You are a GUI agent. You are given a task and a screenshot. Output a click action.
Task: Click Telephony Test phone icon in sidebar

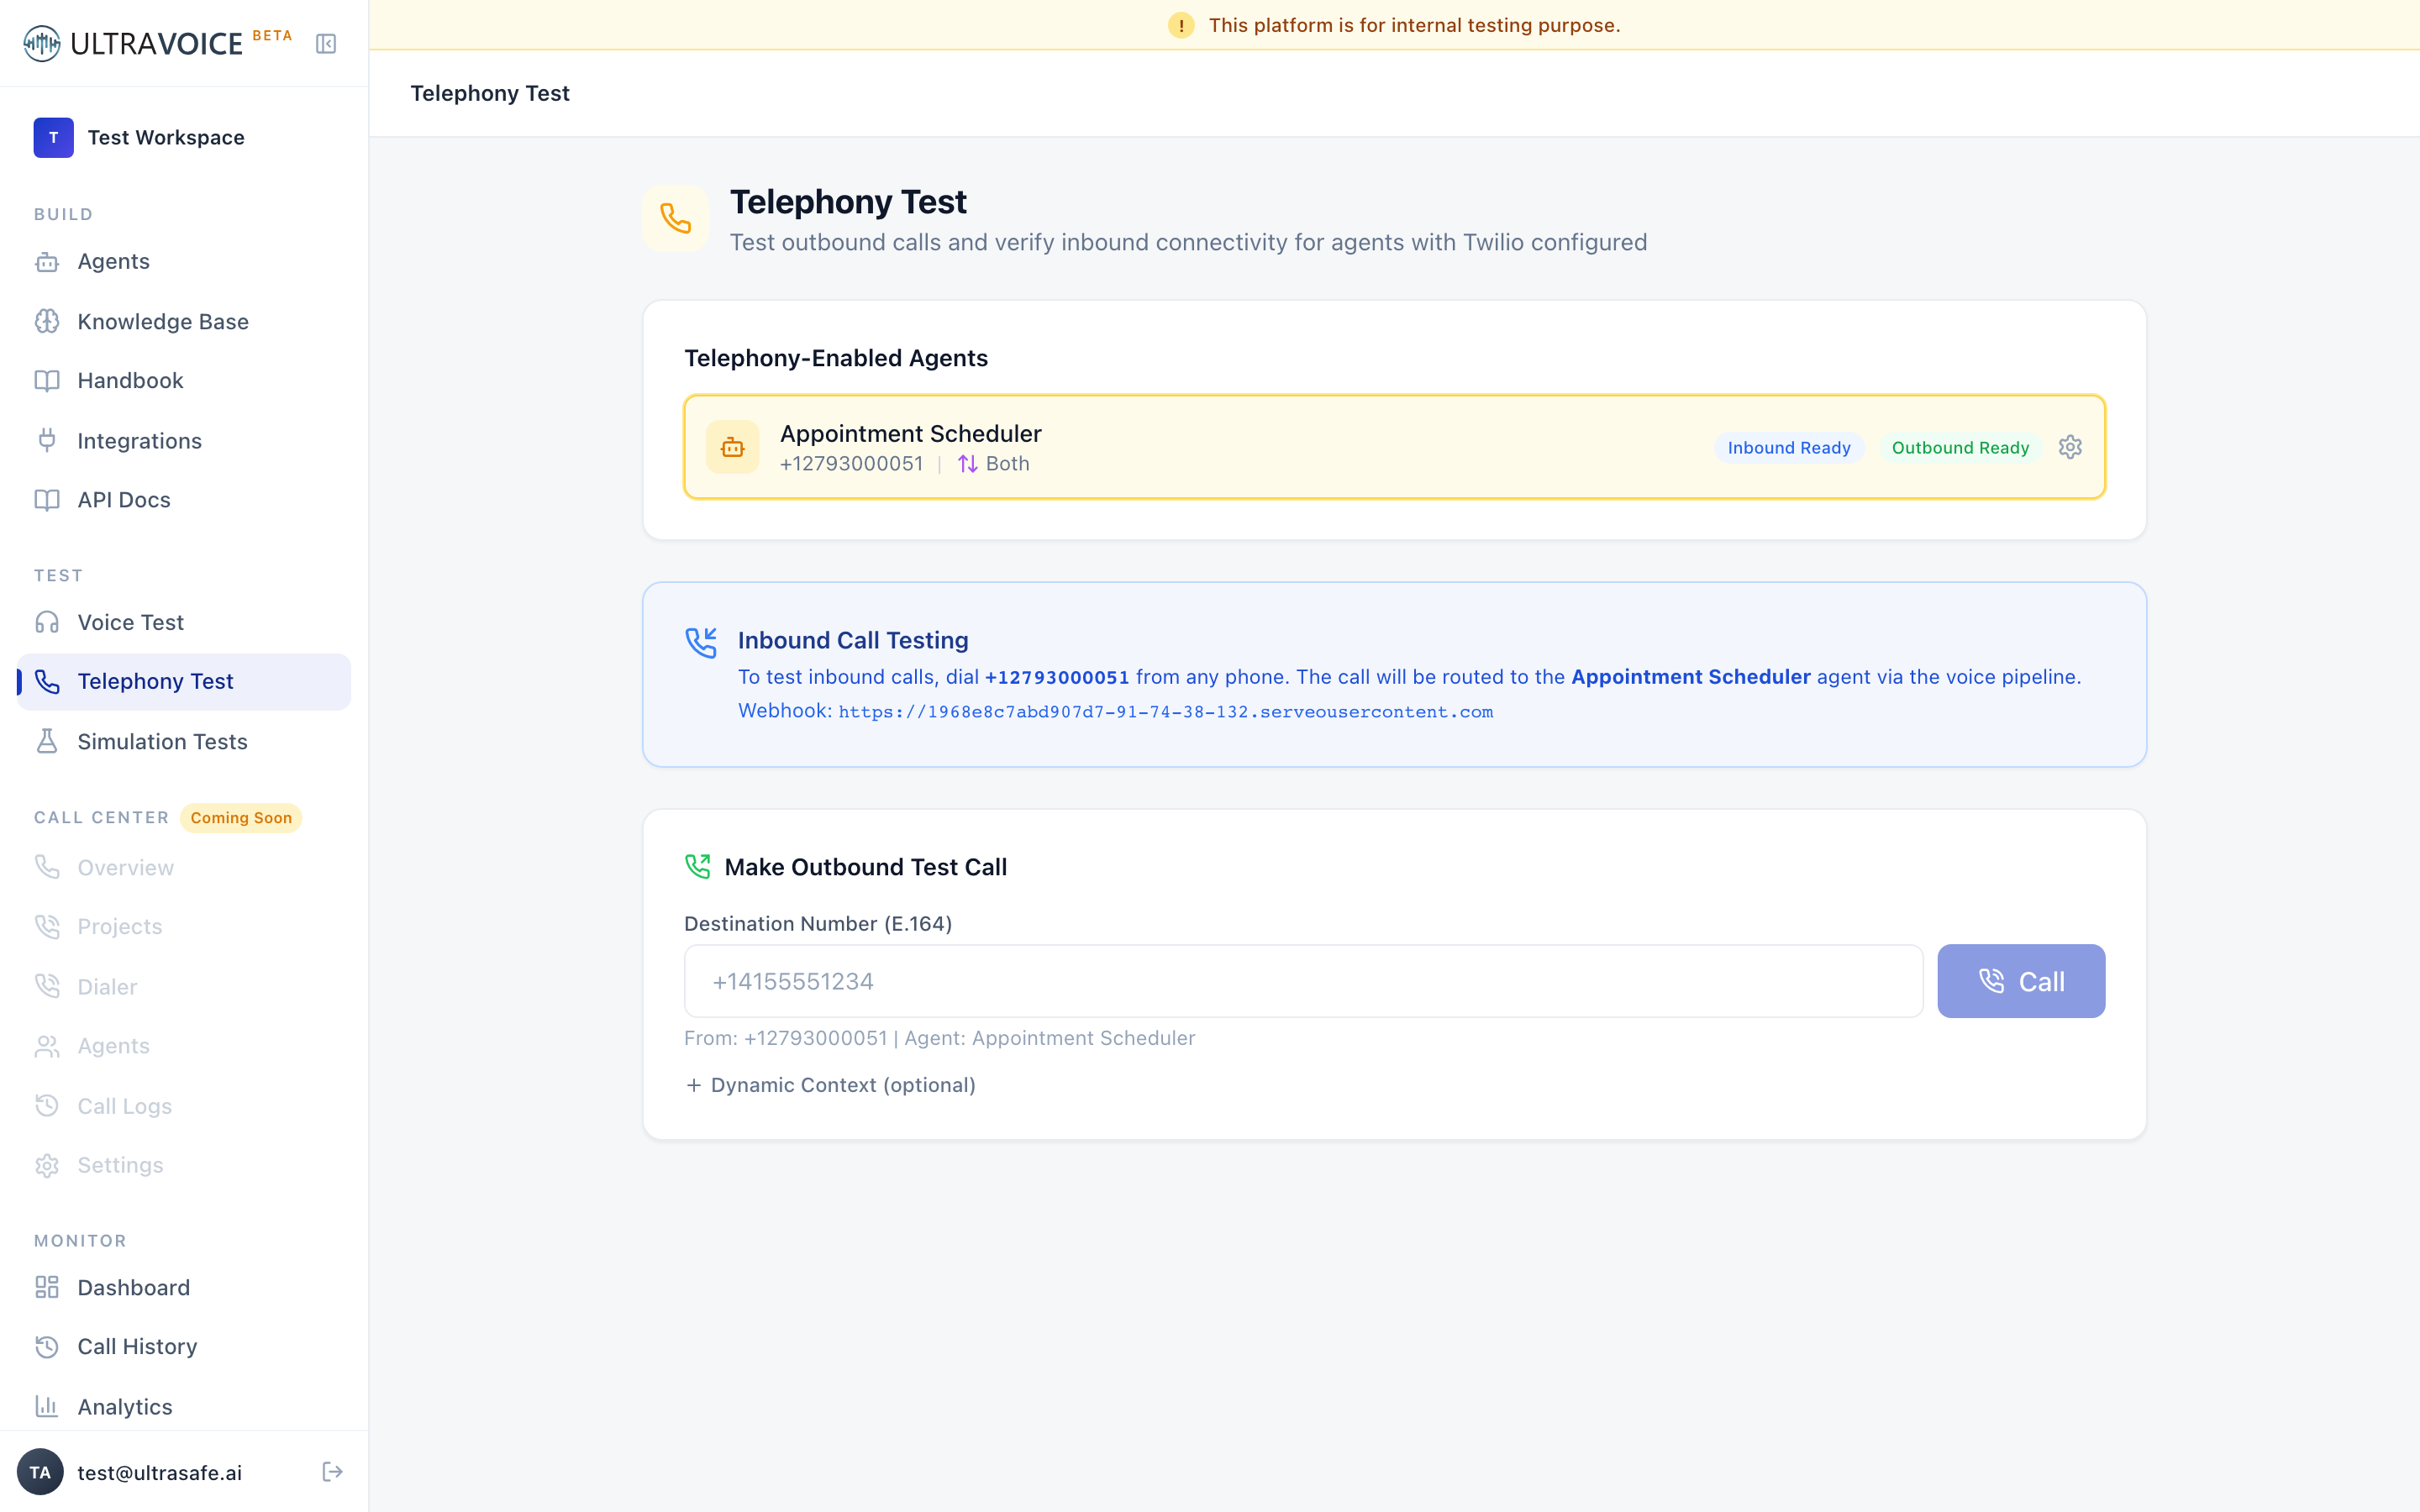[x=47, y=681]
